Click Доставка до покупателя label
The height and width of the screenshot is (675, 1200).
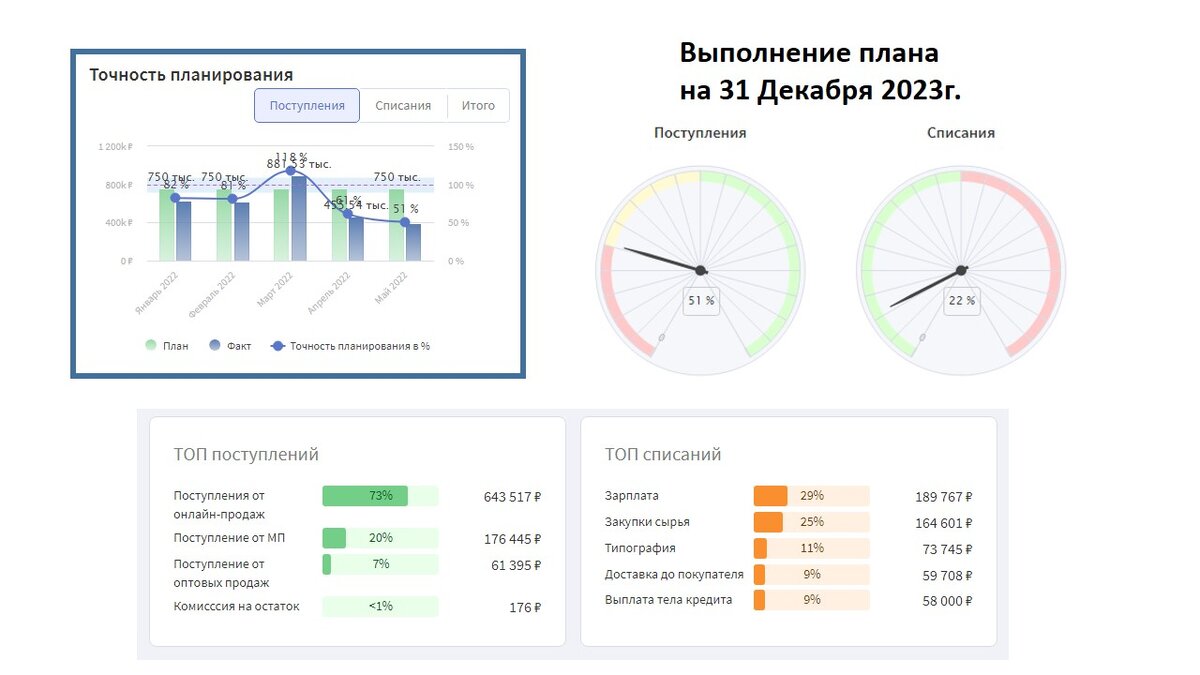tap(674, 574)
